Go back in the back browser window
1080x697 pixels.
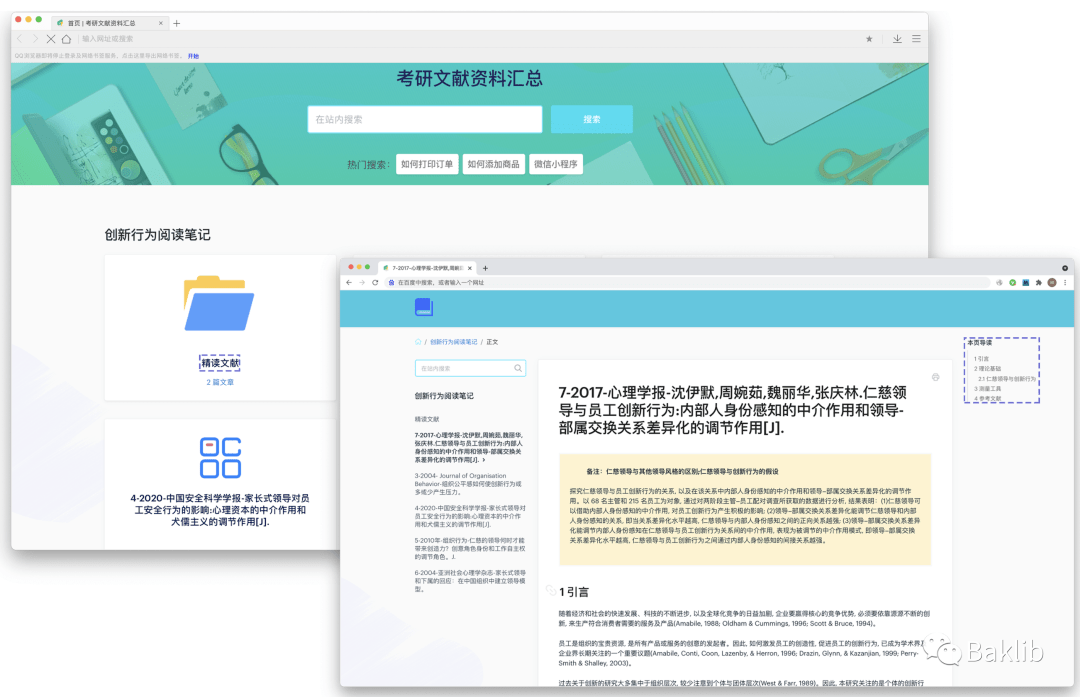pos(19,39)
